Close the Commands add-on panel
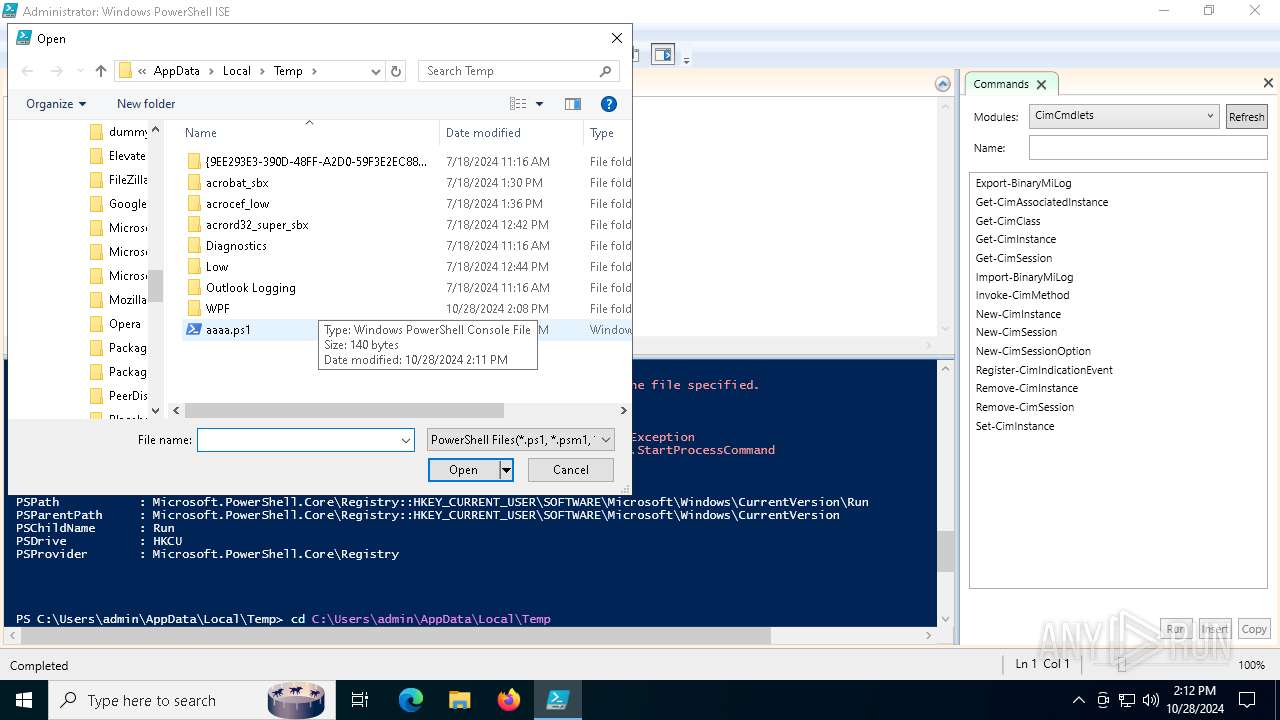Viewport: 1280px width, 720px height. 1268,83
